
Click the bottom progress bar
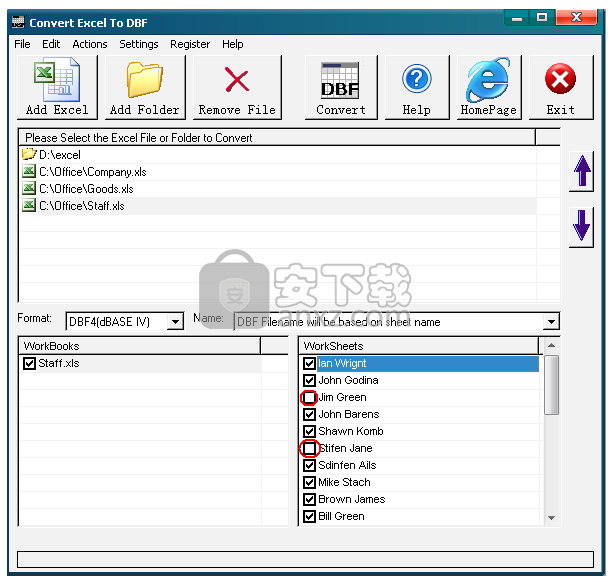coord(305,559)
